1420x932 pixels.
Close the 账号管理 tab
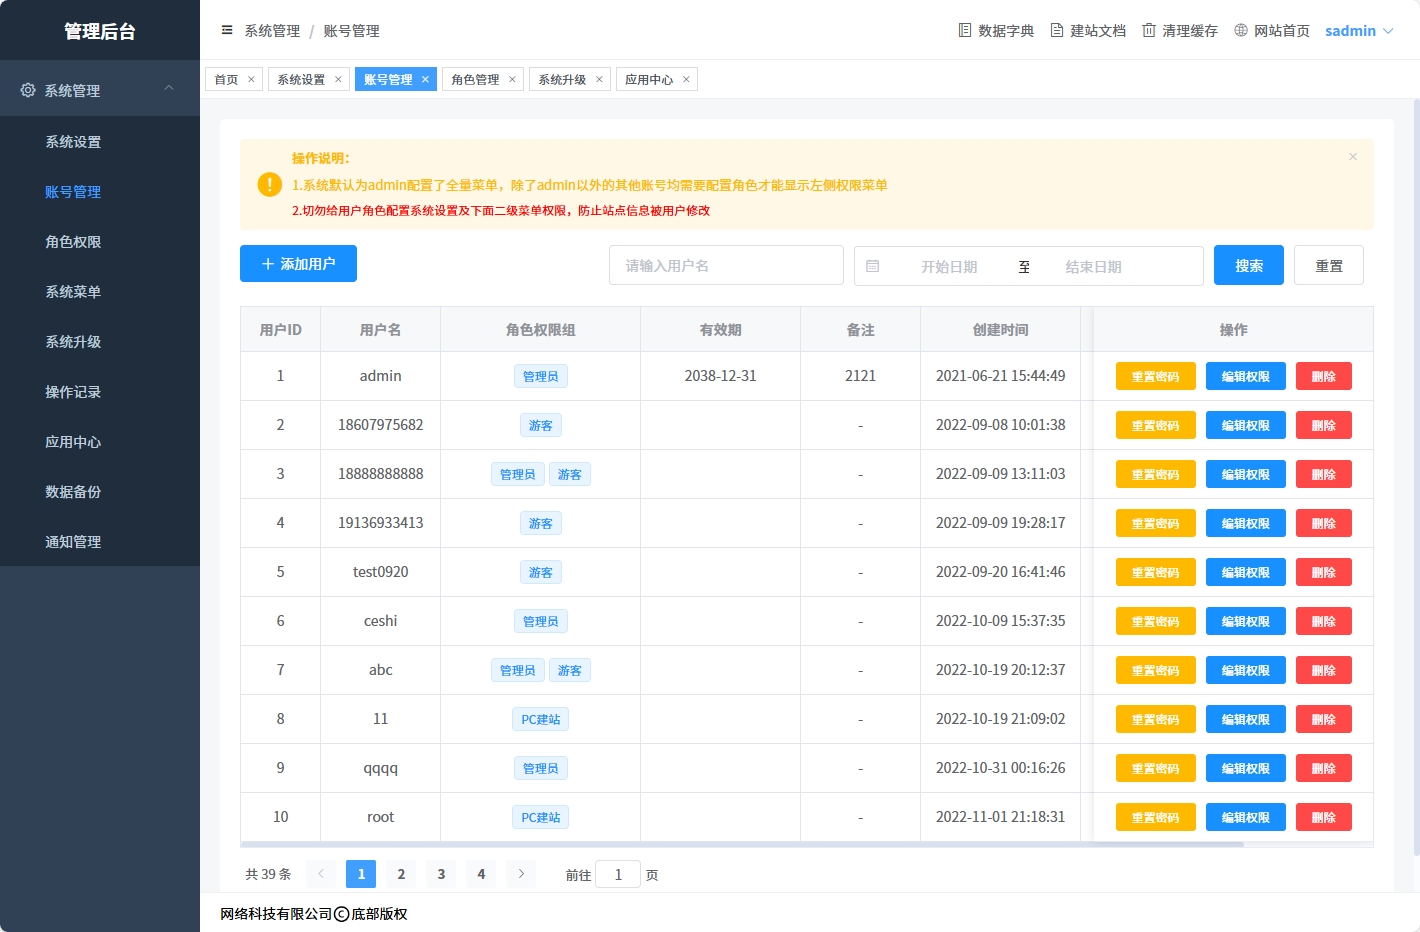[x=425, y=79]
